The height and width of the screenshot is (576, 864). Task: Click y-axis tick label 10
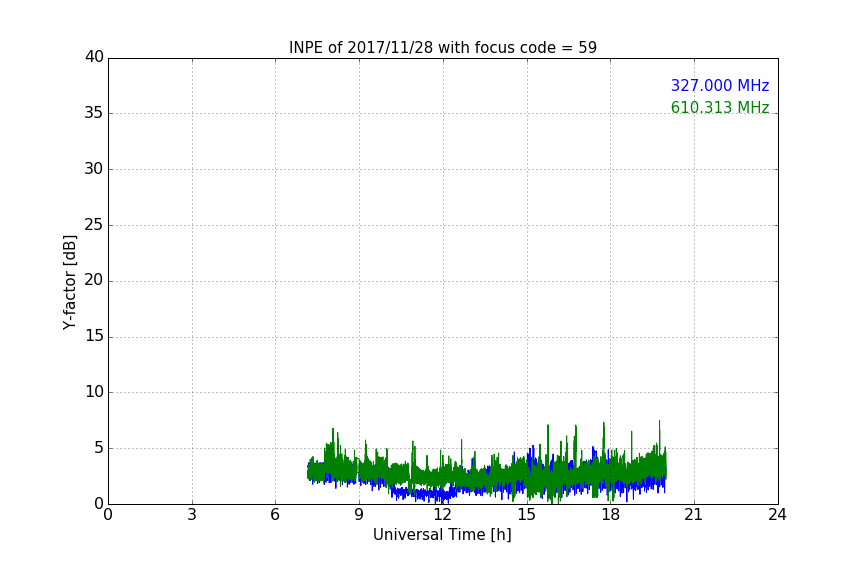[94, 392]
